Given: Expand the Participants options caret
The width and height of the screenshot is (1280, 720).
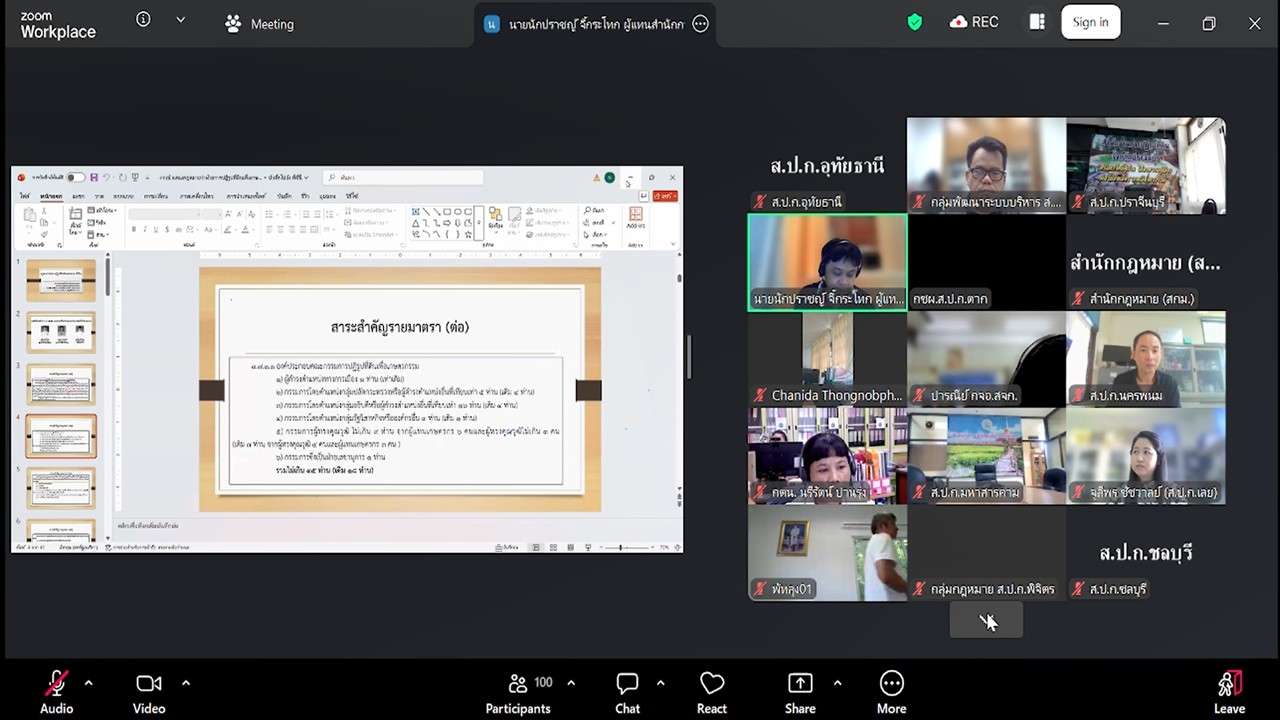Looking at the screenshot, I should 571,683.
